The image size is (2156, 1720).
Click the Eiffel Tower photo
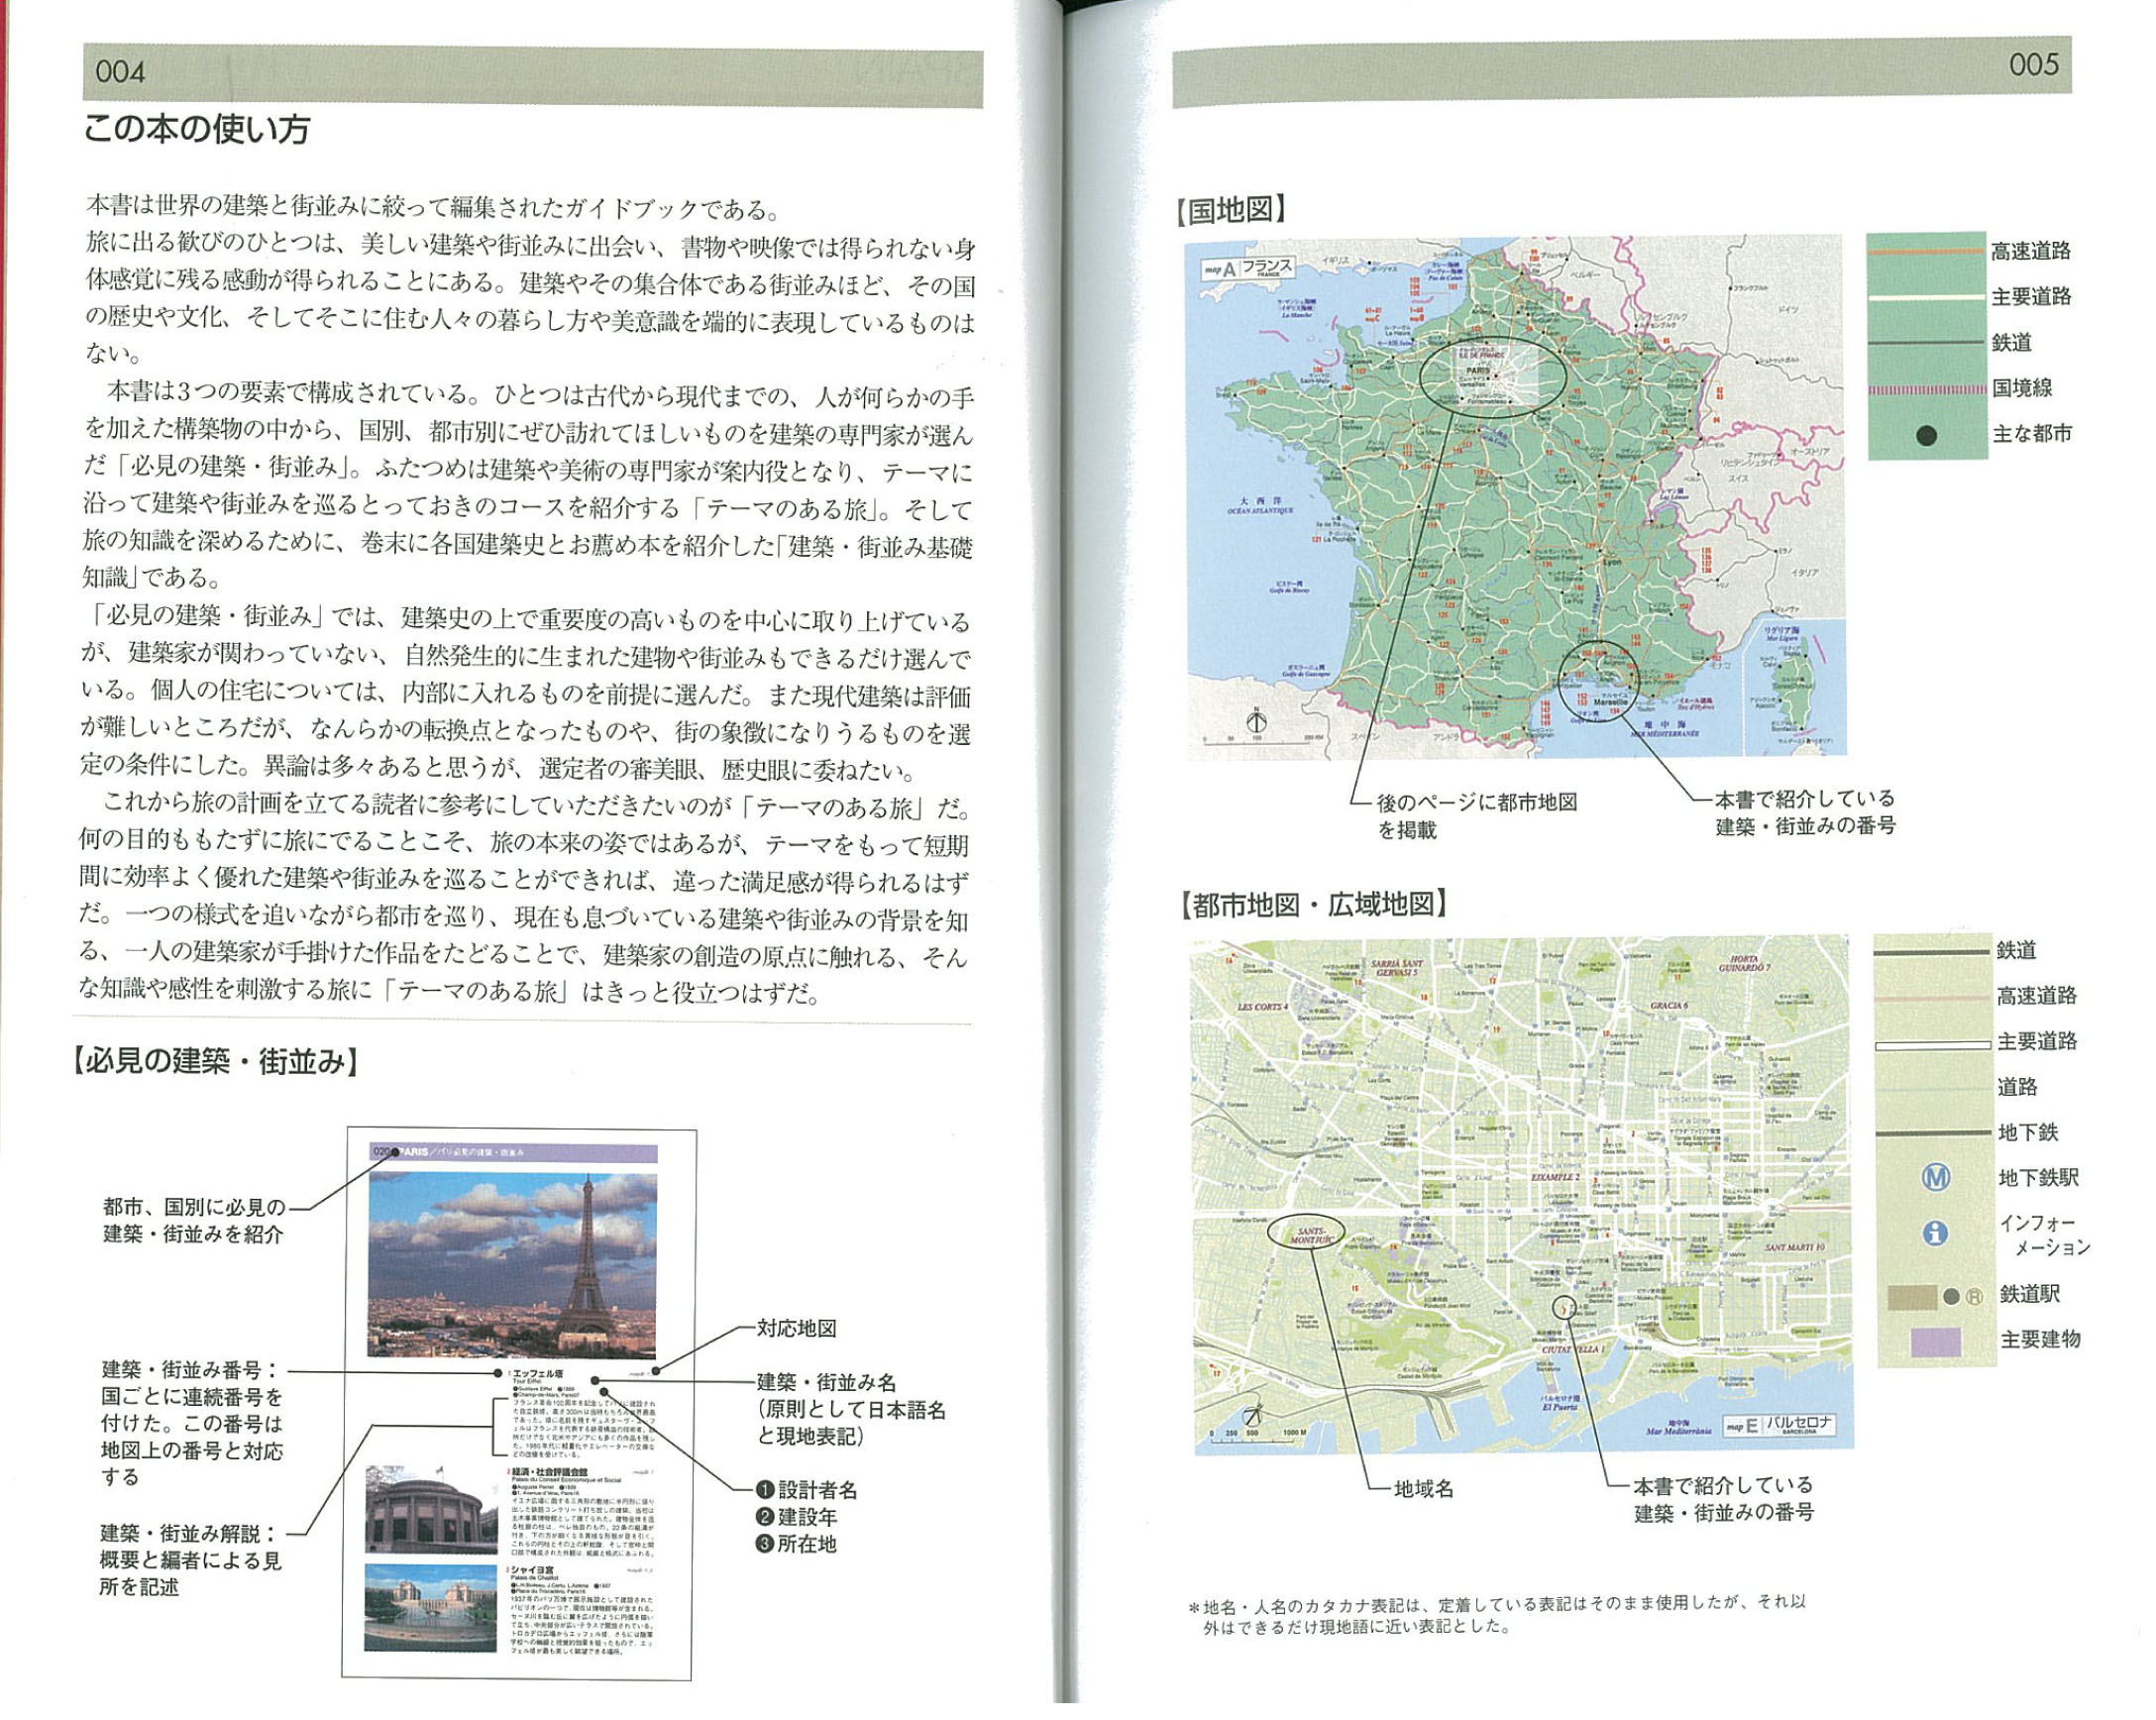512,1264
